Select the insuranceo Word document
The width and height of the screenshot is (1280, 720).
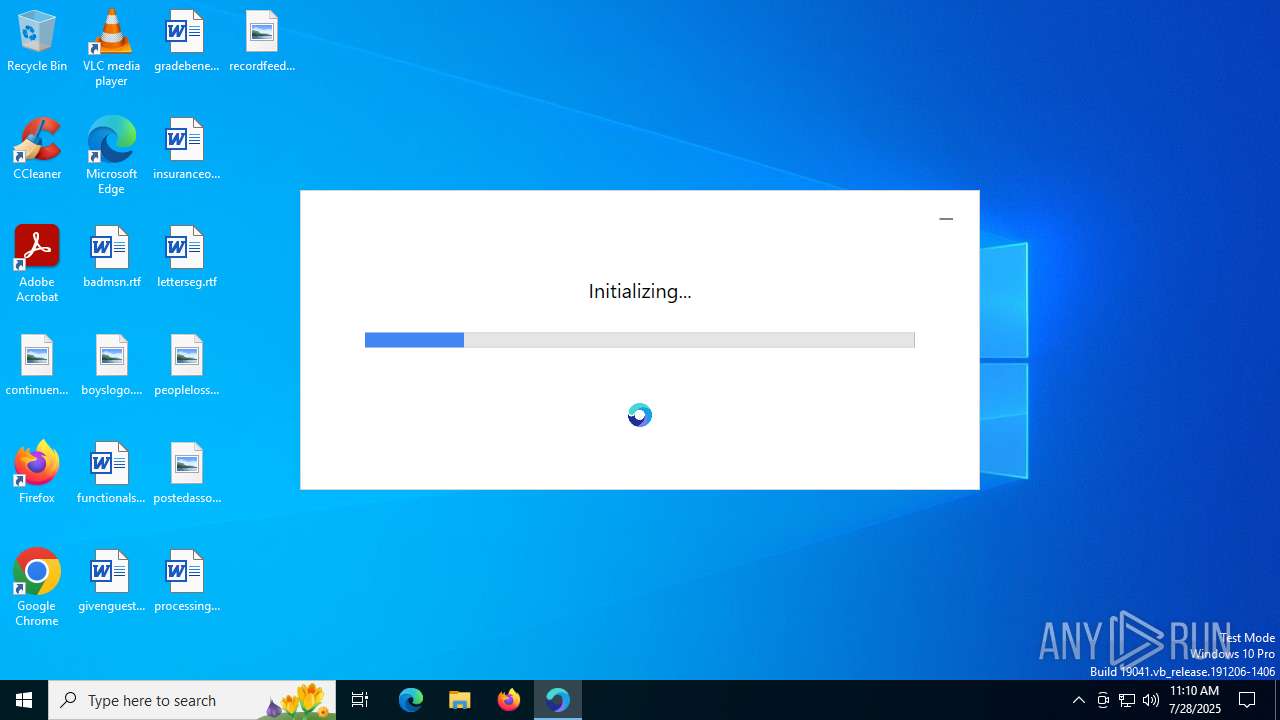186,150
